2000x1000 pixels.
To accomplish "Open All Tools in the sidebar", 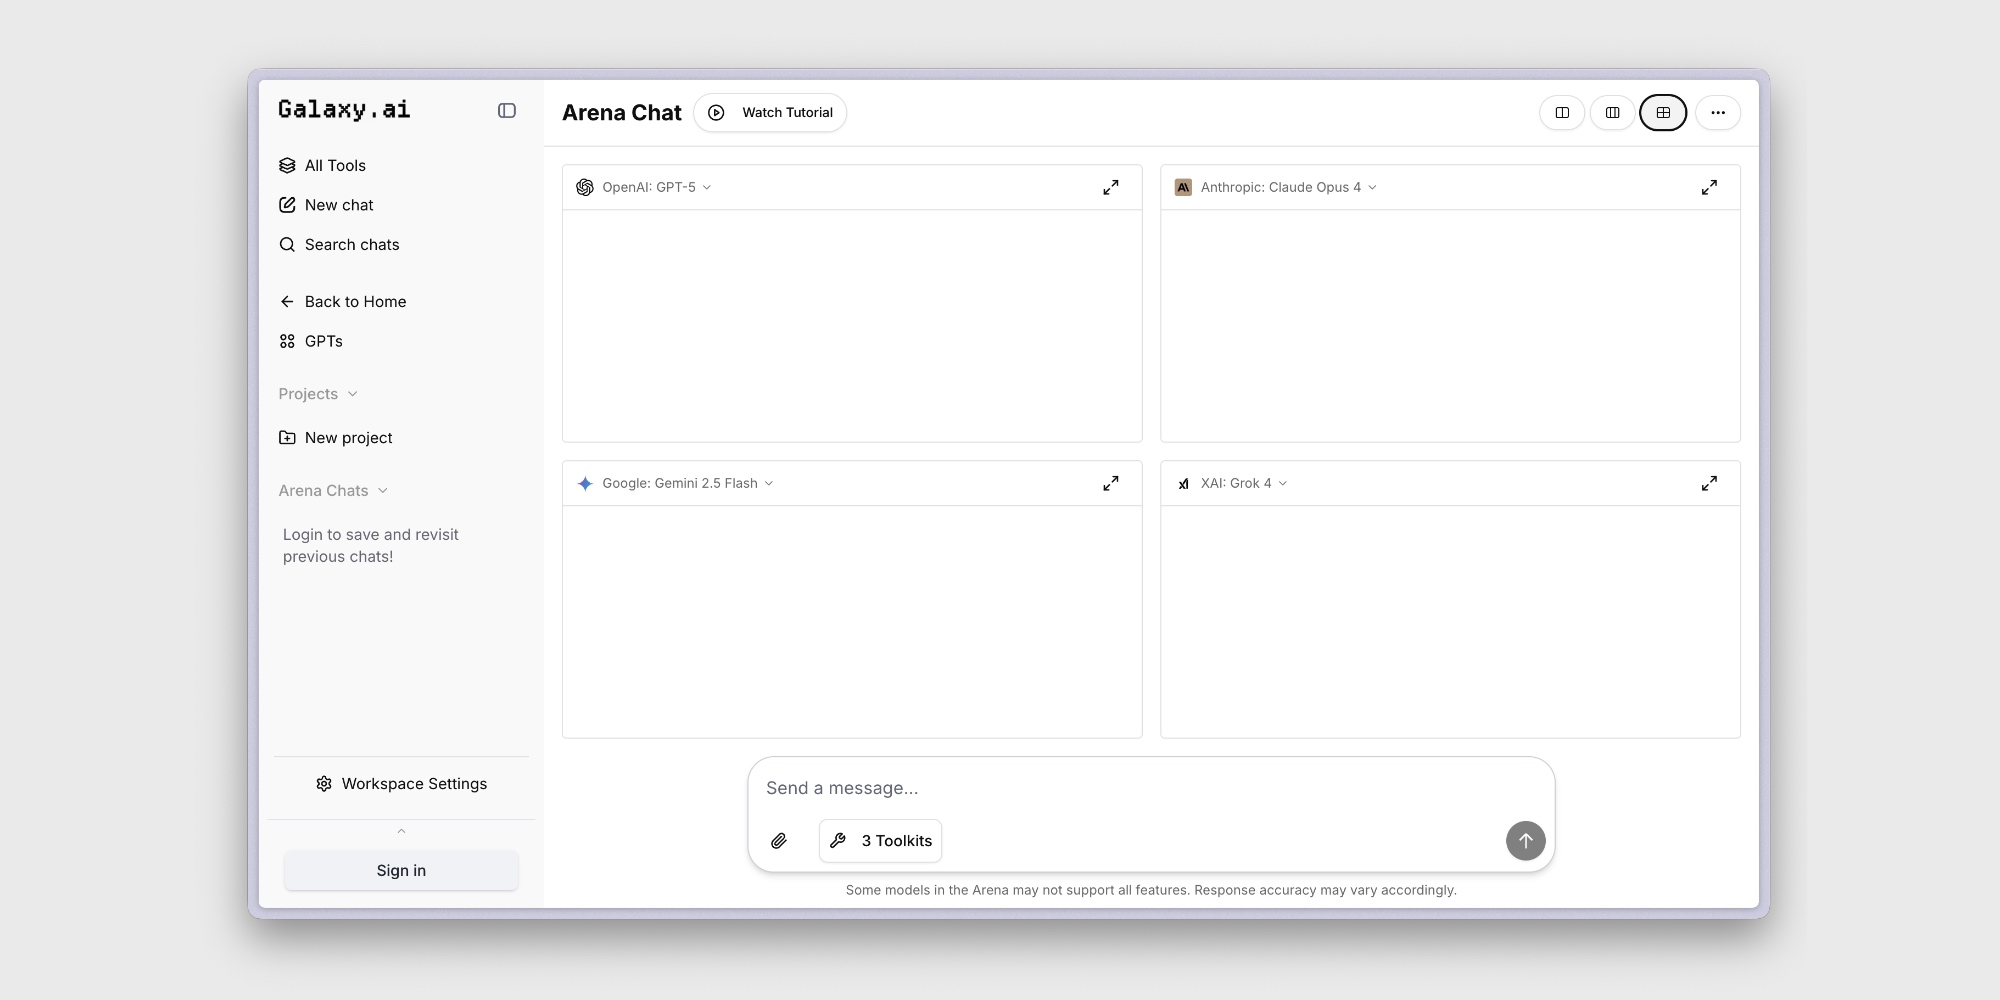I will click(335, 166).
